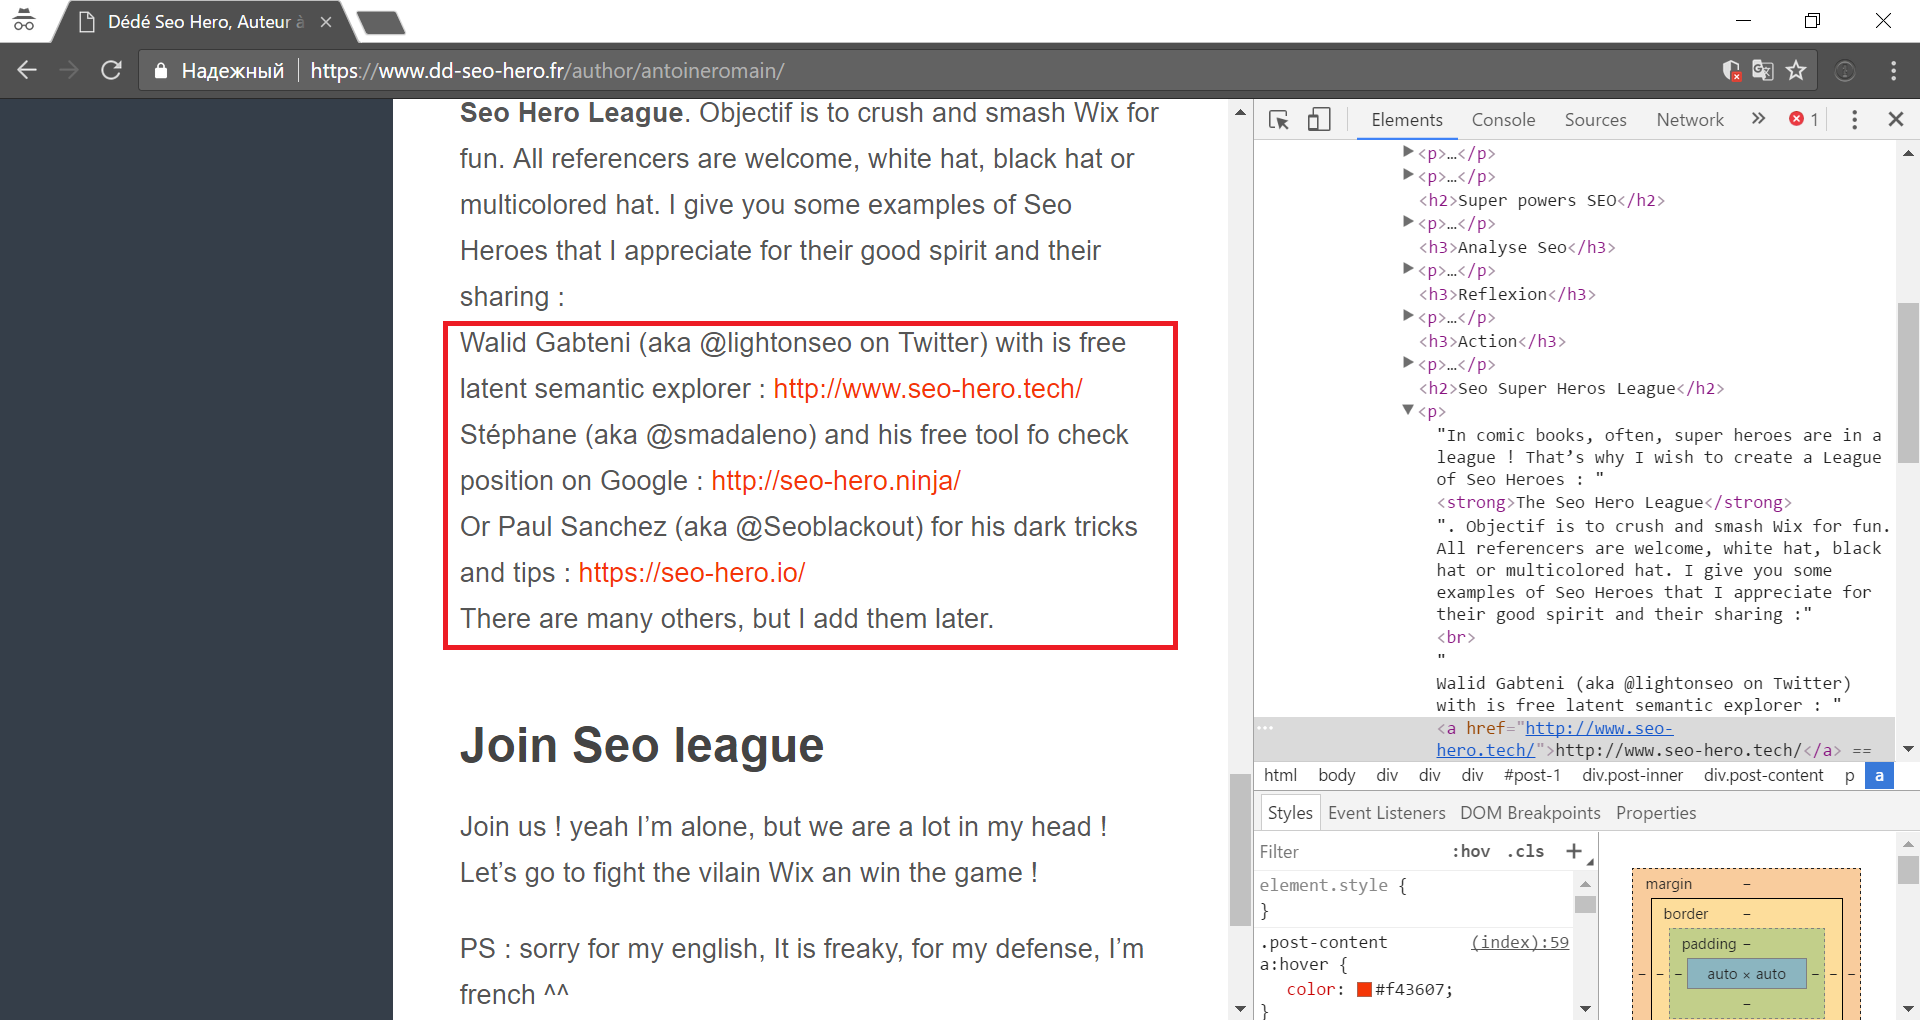Viewport: 1920px width, 1020px height.
Task: Expand the <p> node below Analyse Seo
Action: tap(1408, 269)
